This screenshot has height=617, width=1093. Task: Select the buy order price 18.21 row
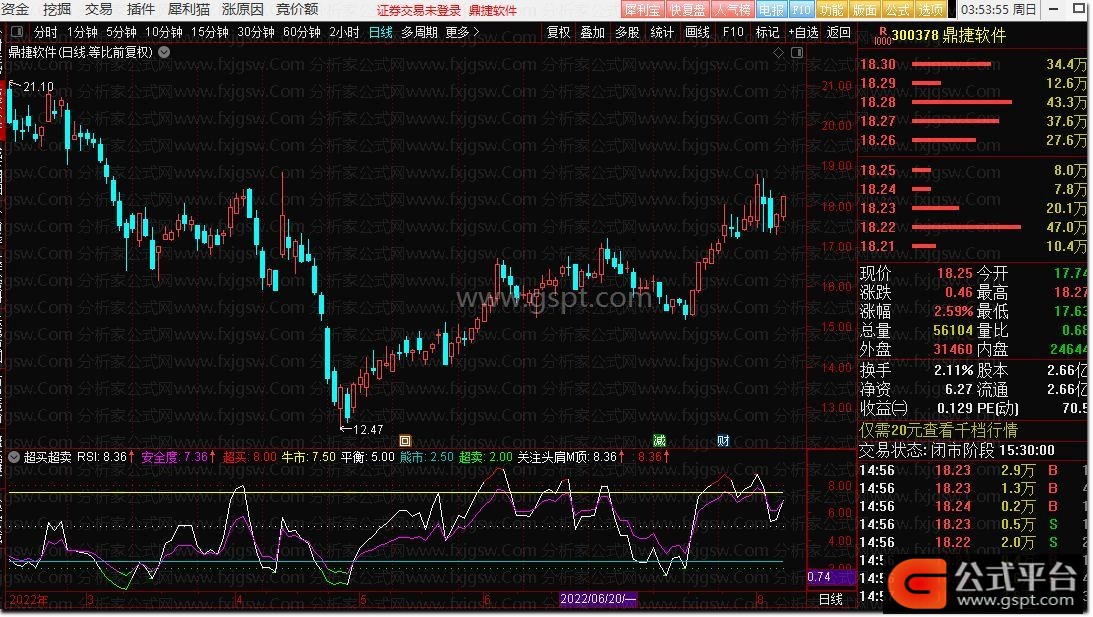coord(973,246)
